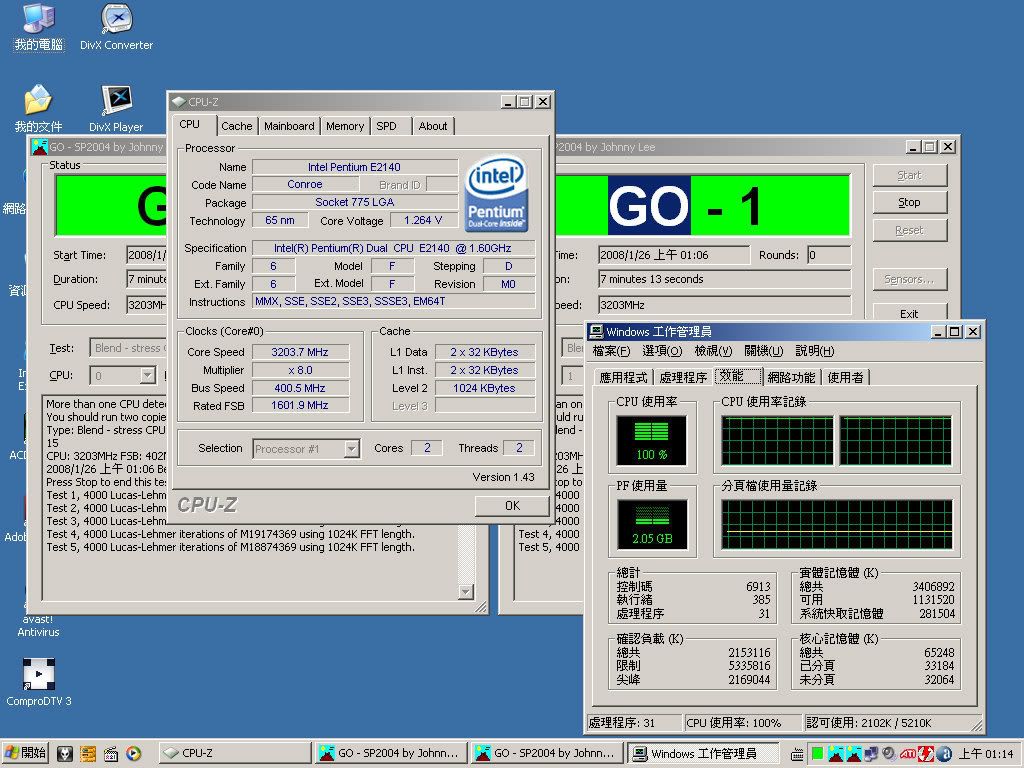Launch Windows Media Player from quick launch
The image size is (1024, 768).
tap(134, 754)
